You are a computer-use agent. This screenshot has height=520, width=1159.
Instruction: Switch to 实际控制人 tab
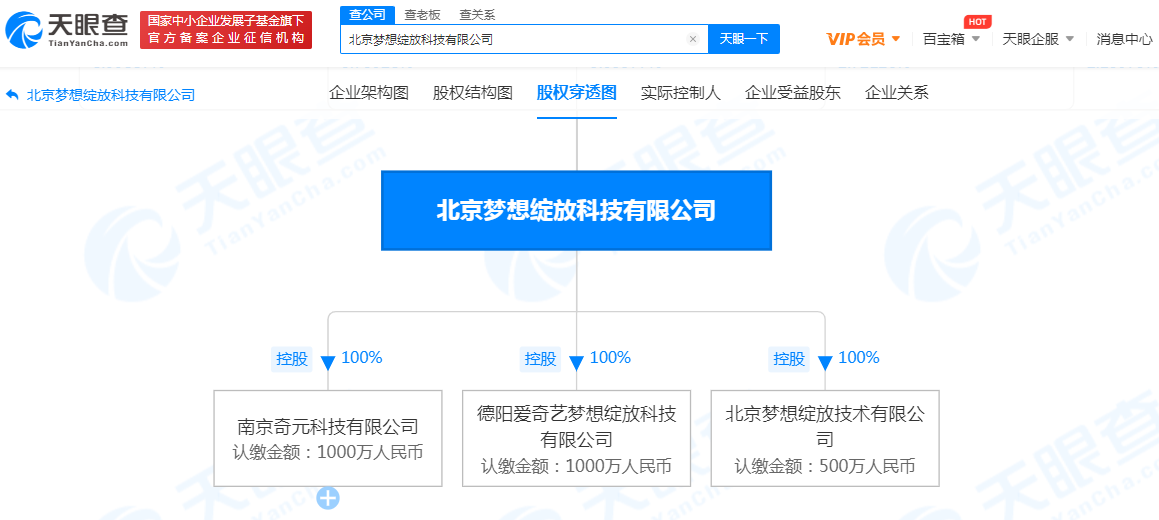click(x=681, y=93)
